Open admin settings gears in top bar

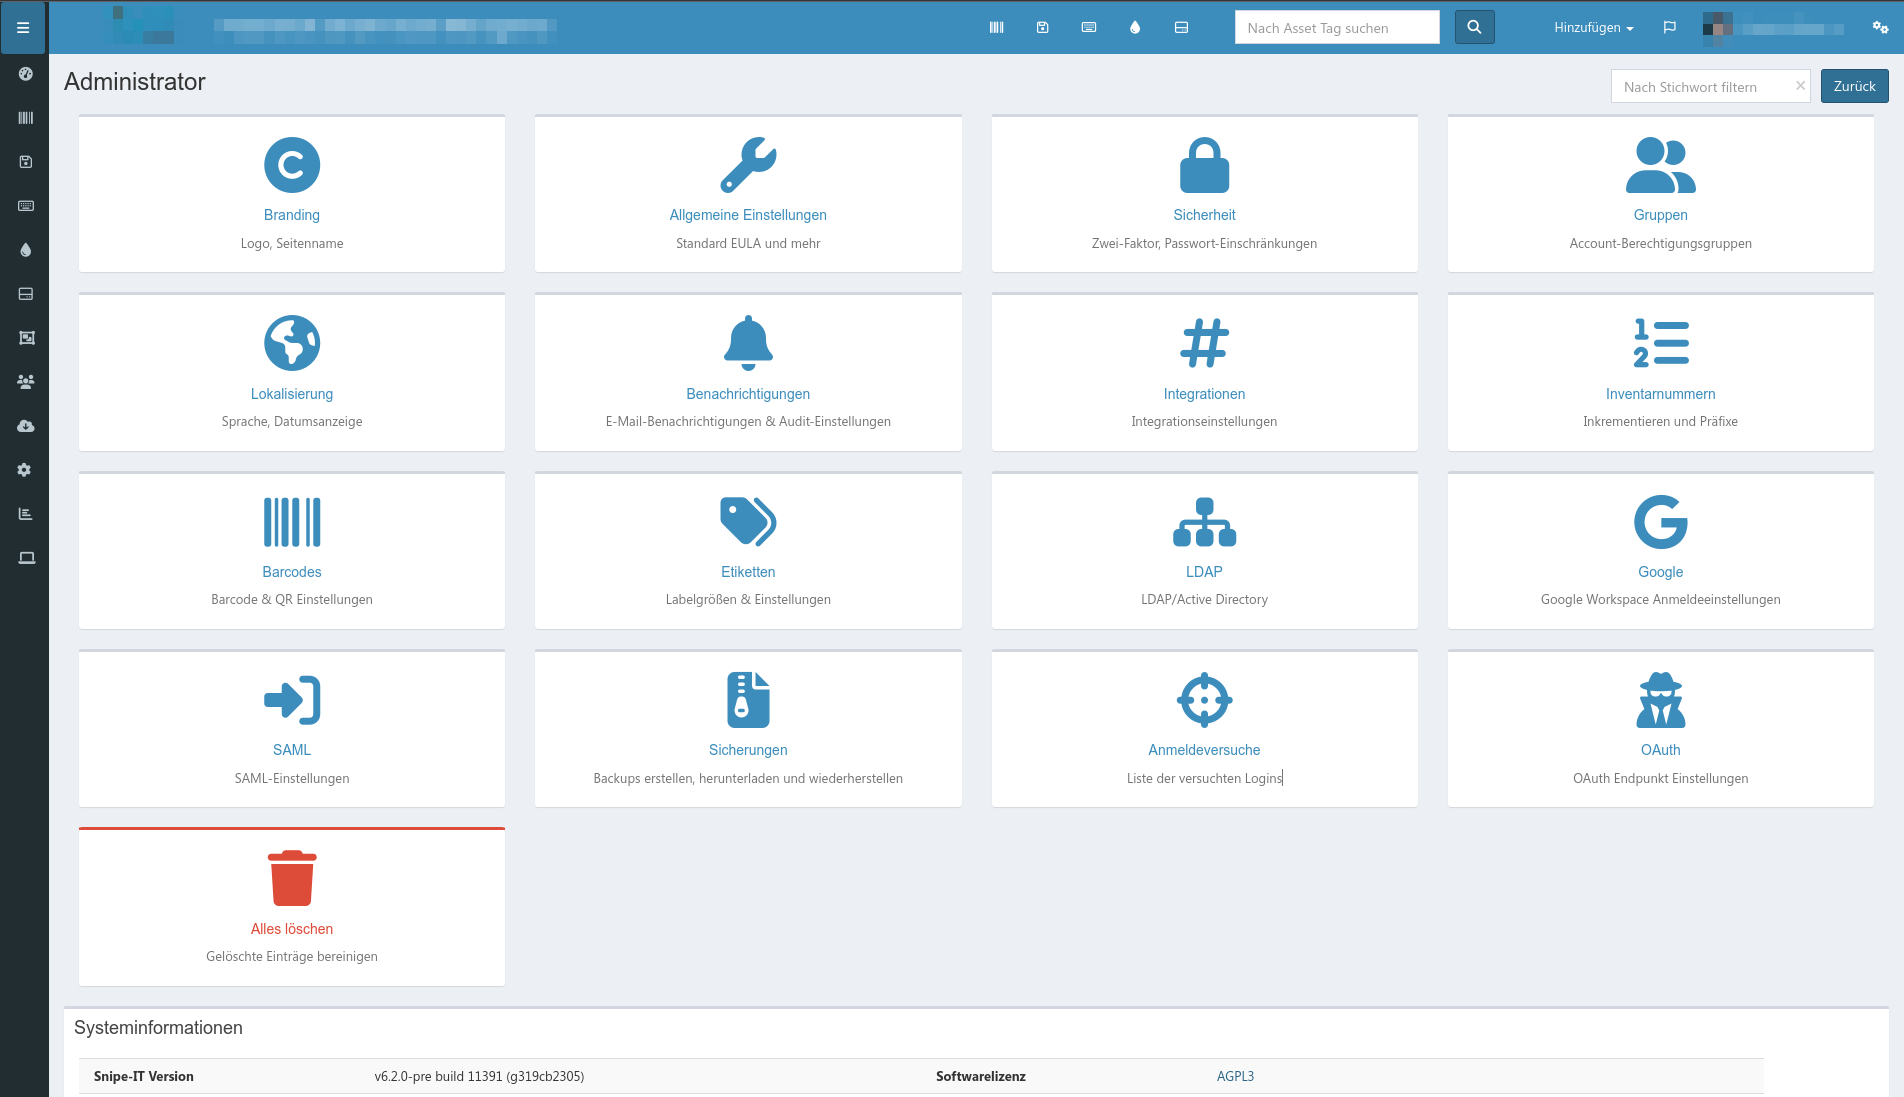click(x=1880, y=28)
